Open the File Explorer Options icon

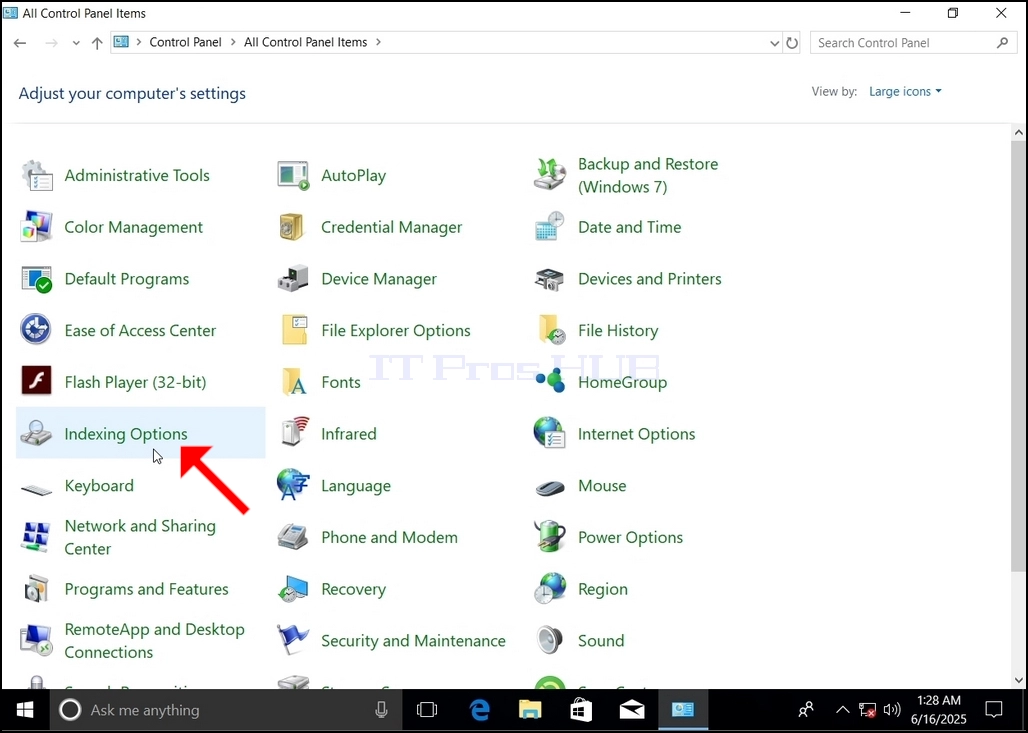(293, 330)
